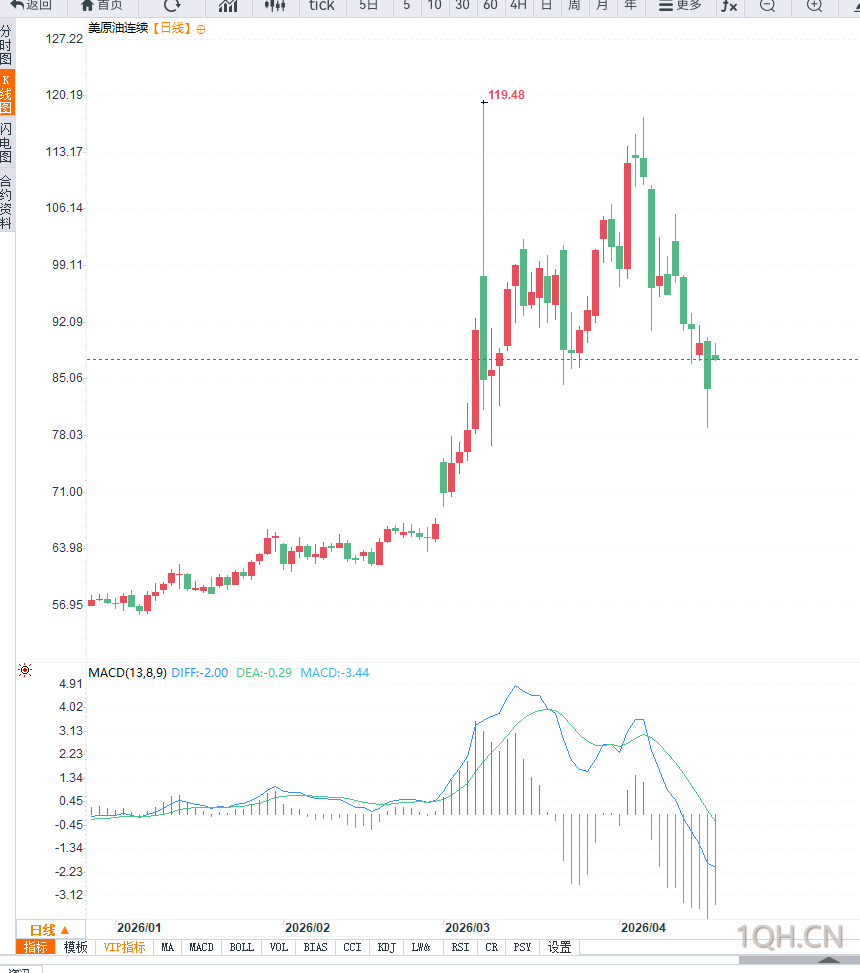Open the 合约资料 side tab
Screen dimensions: 860x973
click(x=7, y=202)
